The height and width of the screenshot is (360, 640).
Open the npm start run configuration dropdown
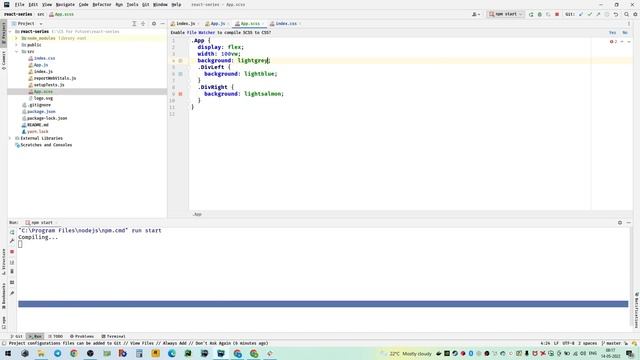pos(505,14)
